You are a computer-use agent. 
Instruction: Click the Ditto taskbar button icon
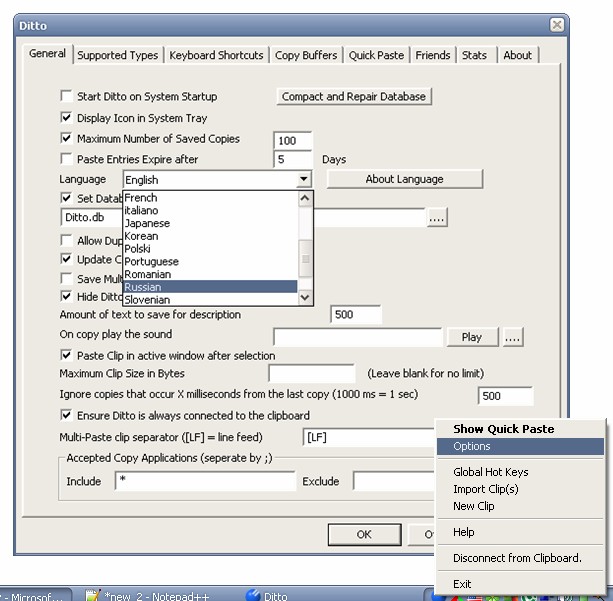coord(253,595)
